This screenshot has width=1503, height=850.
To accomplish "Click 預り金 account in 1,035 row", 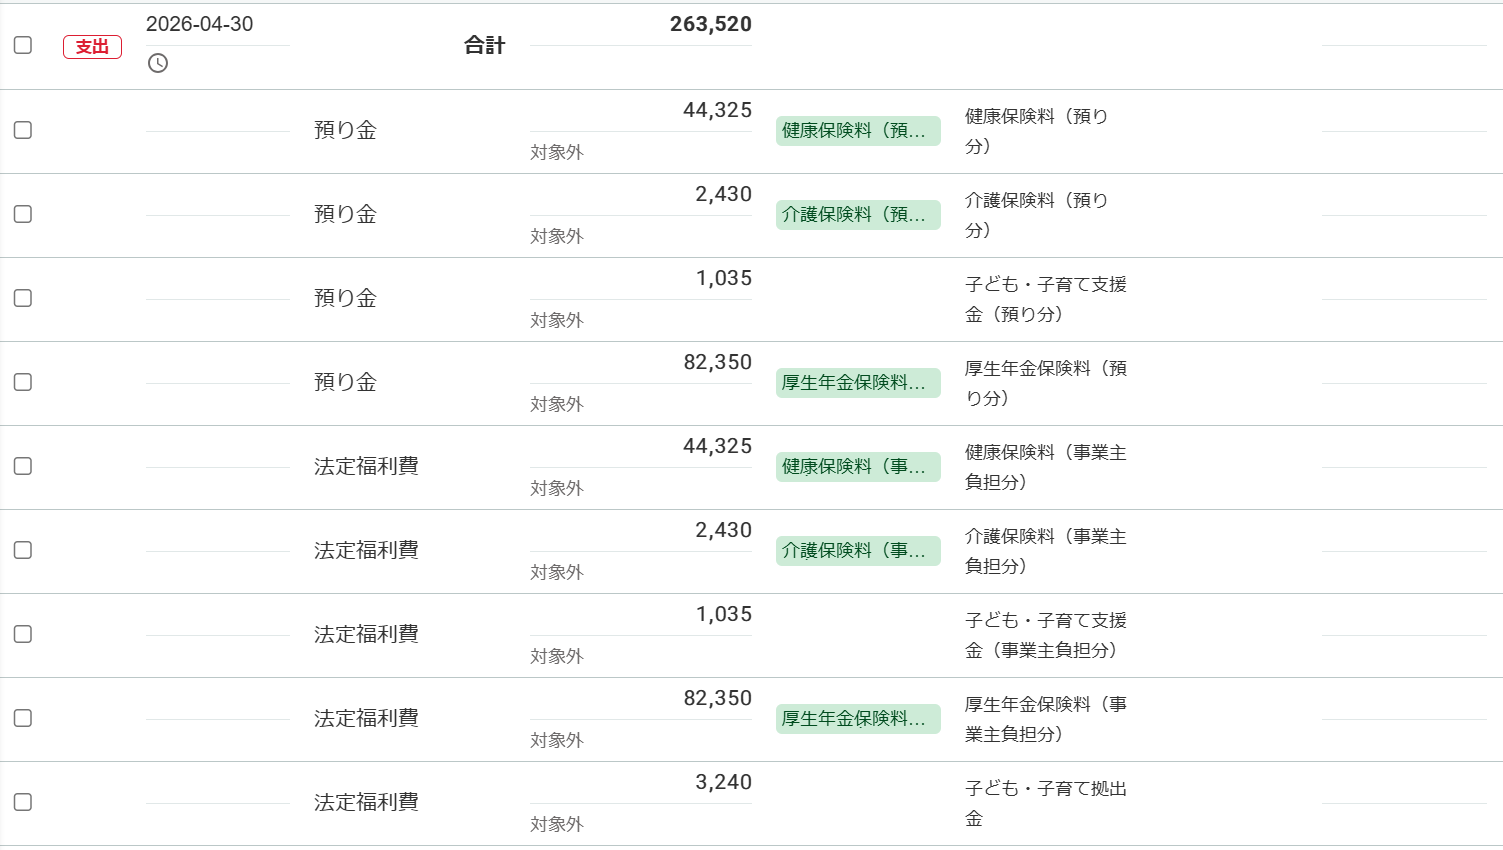I will click(345, 298).
